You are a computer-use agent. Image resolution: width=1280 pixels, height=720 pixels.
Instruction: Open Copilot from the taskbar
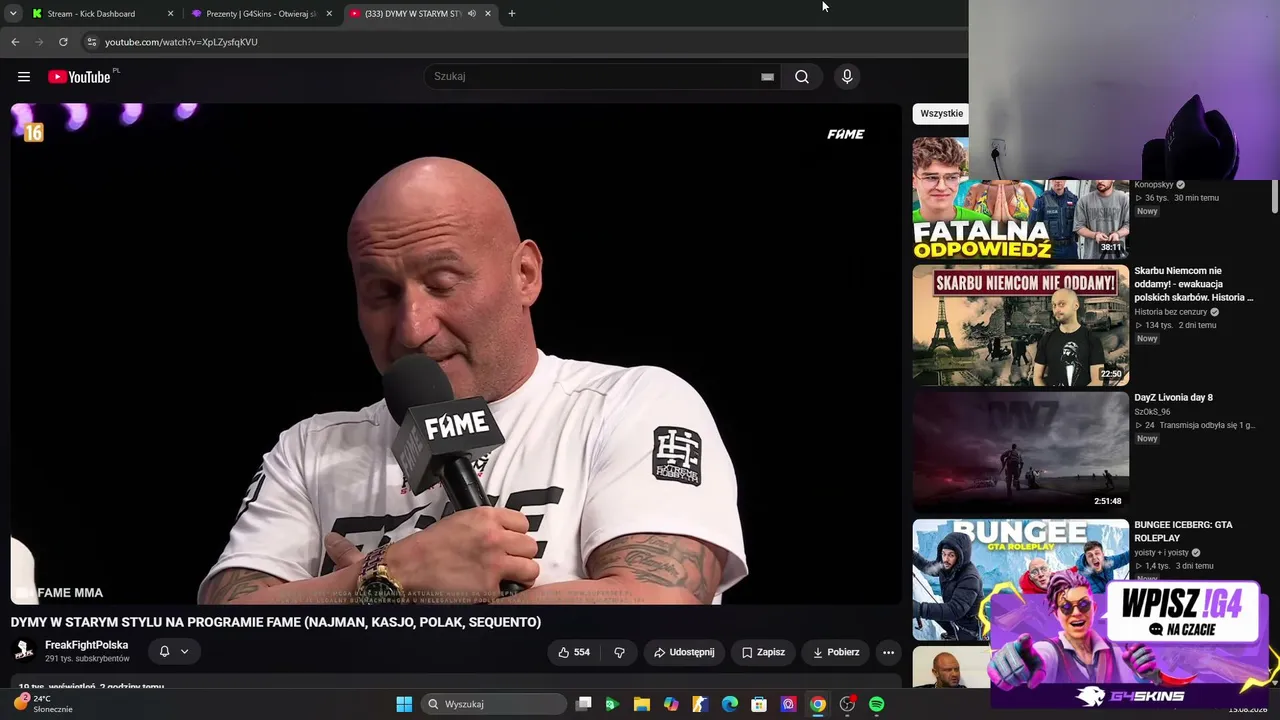point(671,704)
